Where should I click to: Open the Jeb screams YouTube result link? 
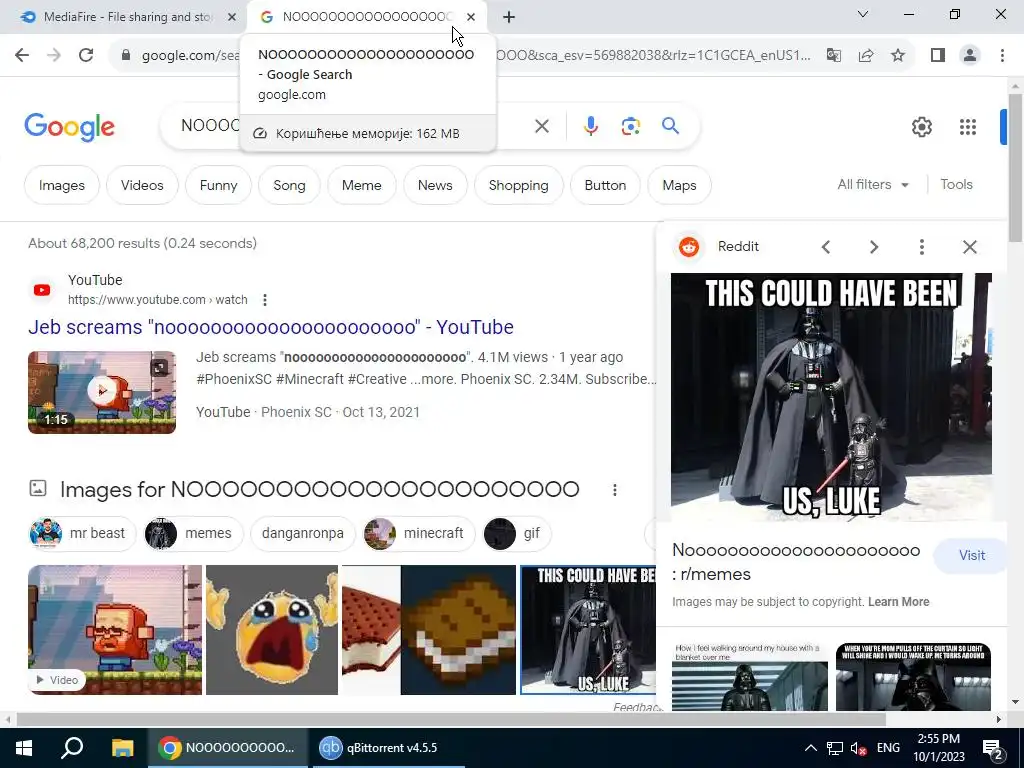270,327
